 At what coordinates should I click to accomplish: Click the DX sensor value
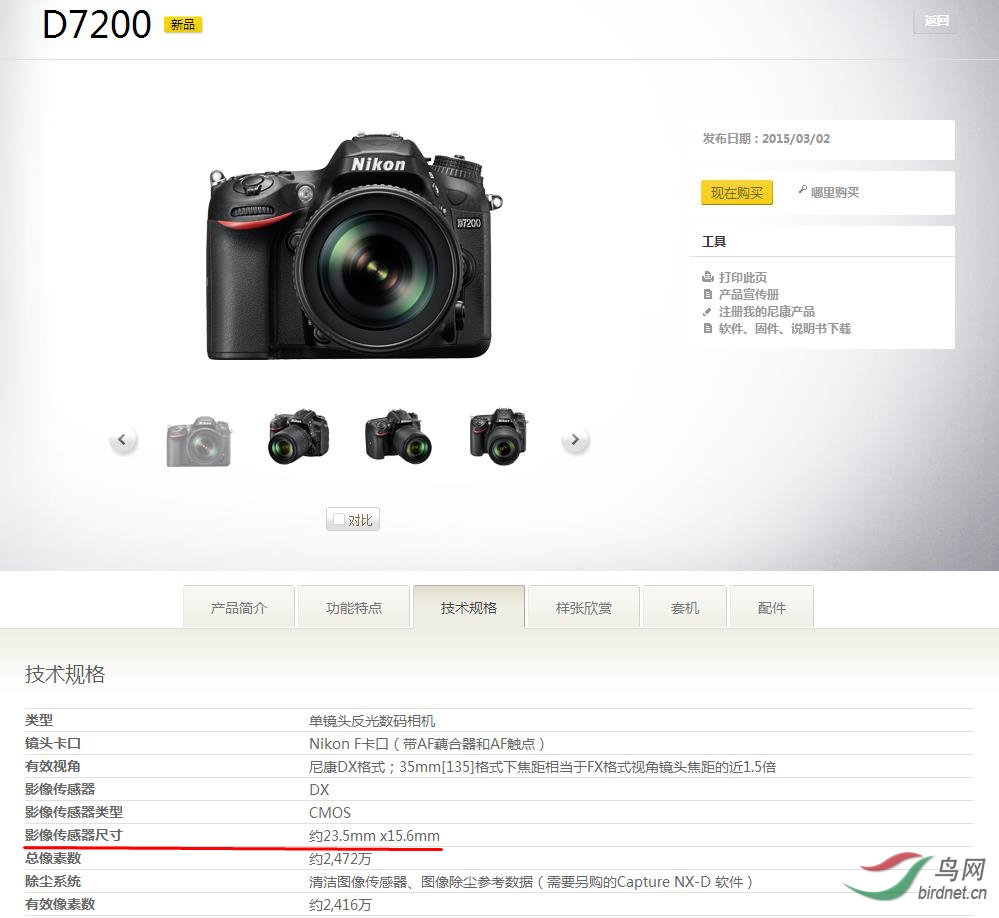pos(319,789)
